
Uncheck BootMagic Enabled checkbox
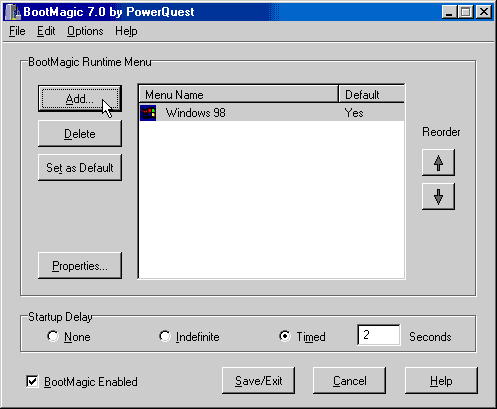(x=32, y=381)
